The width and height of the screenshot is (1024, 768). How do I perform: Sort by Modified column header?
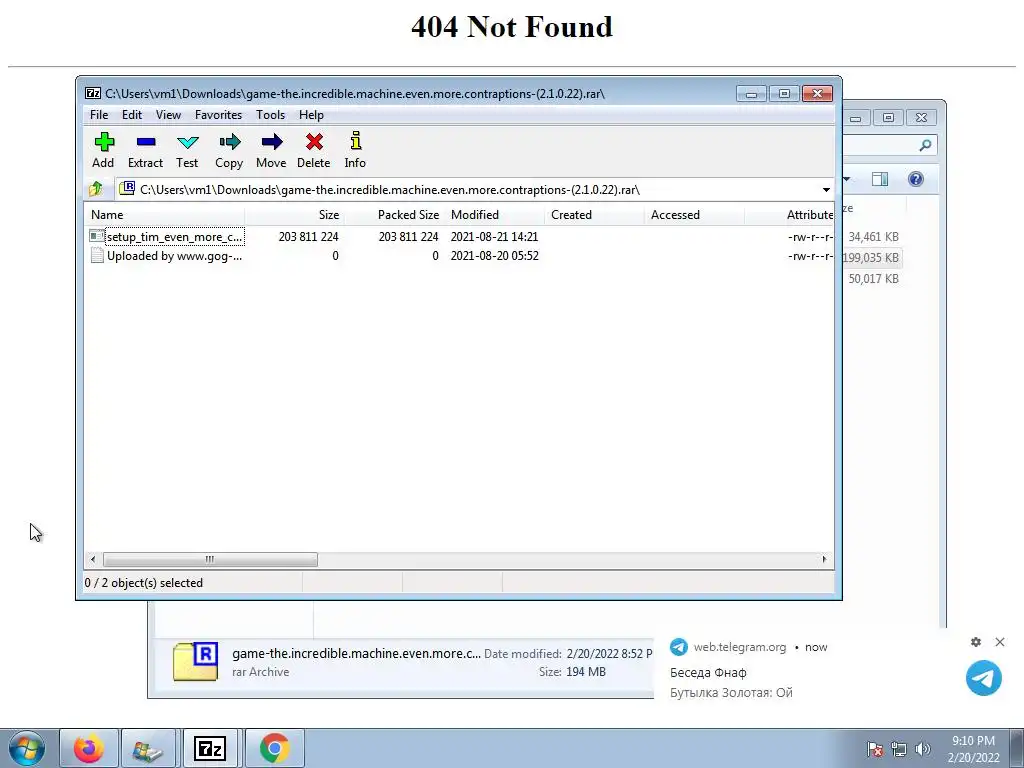pyautogui.click(x=494, y=215)
